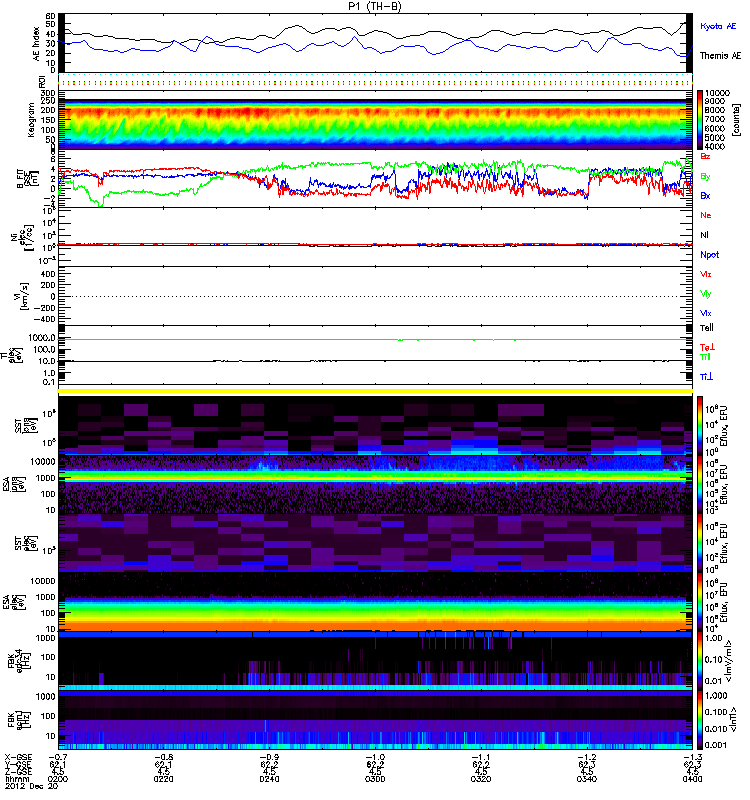Screen dimensions: 750x800
Task: Click inside the B_FIT magnetic field panel
Action: click(375, 179)
